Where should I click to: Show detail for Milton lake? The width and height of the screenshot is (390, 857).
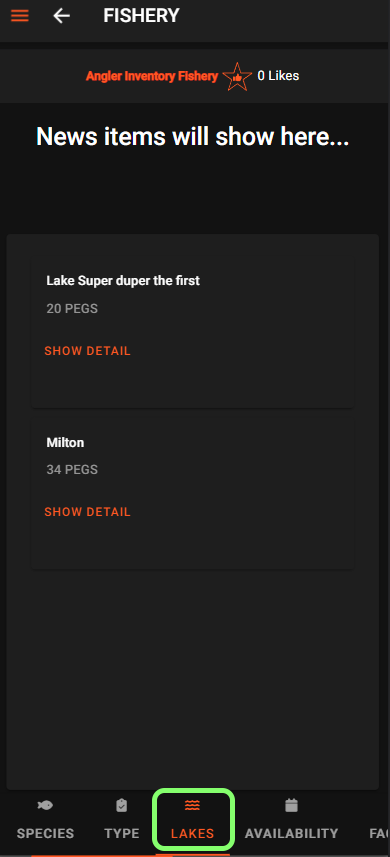[87, 512]
